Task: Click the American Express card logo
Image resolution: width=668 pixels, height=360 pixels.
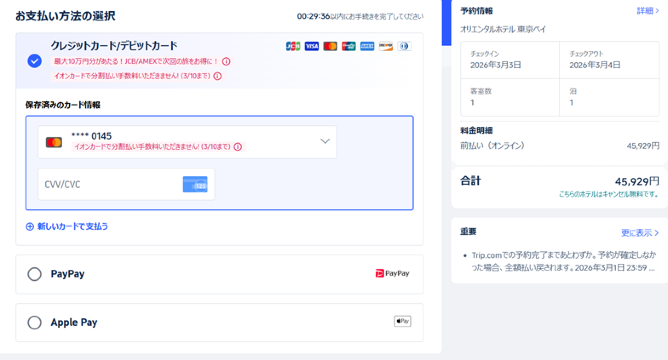Action: (x=367, y=46)
